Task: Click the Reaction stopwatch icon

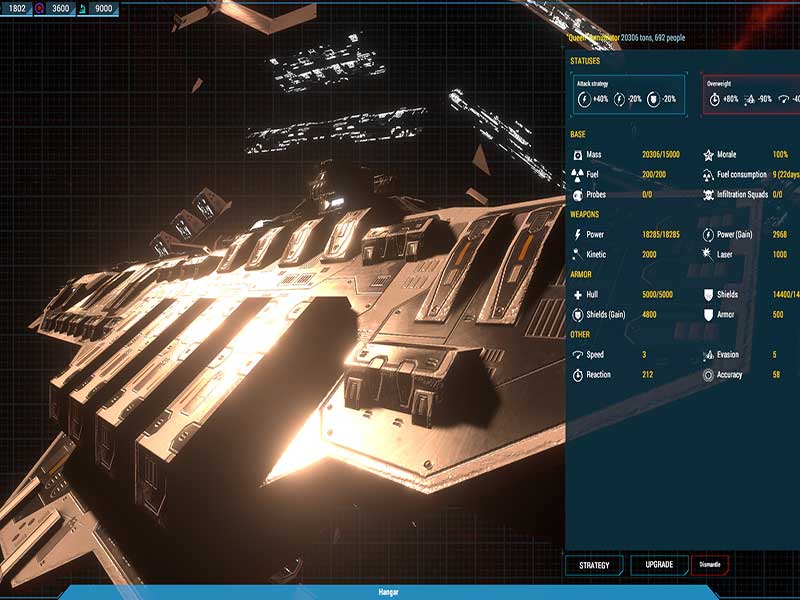Action: [578, 375]
